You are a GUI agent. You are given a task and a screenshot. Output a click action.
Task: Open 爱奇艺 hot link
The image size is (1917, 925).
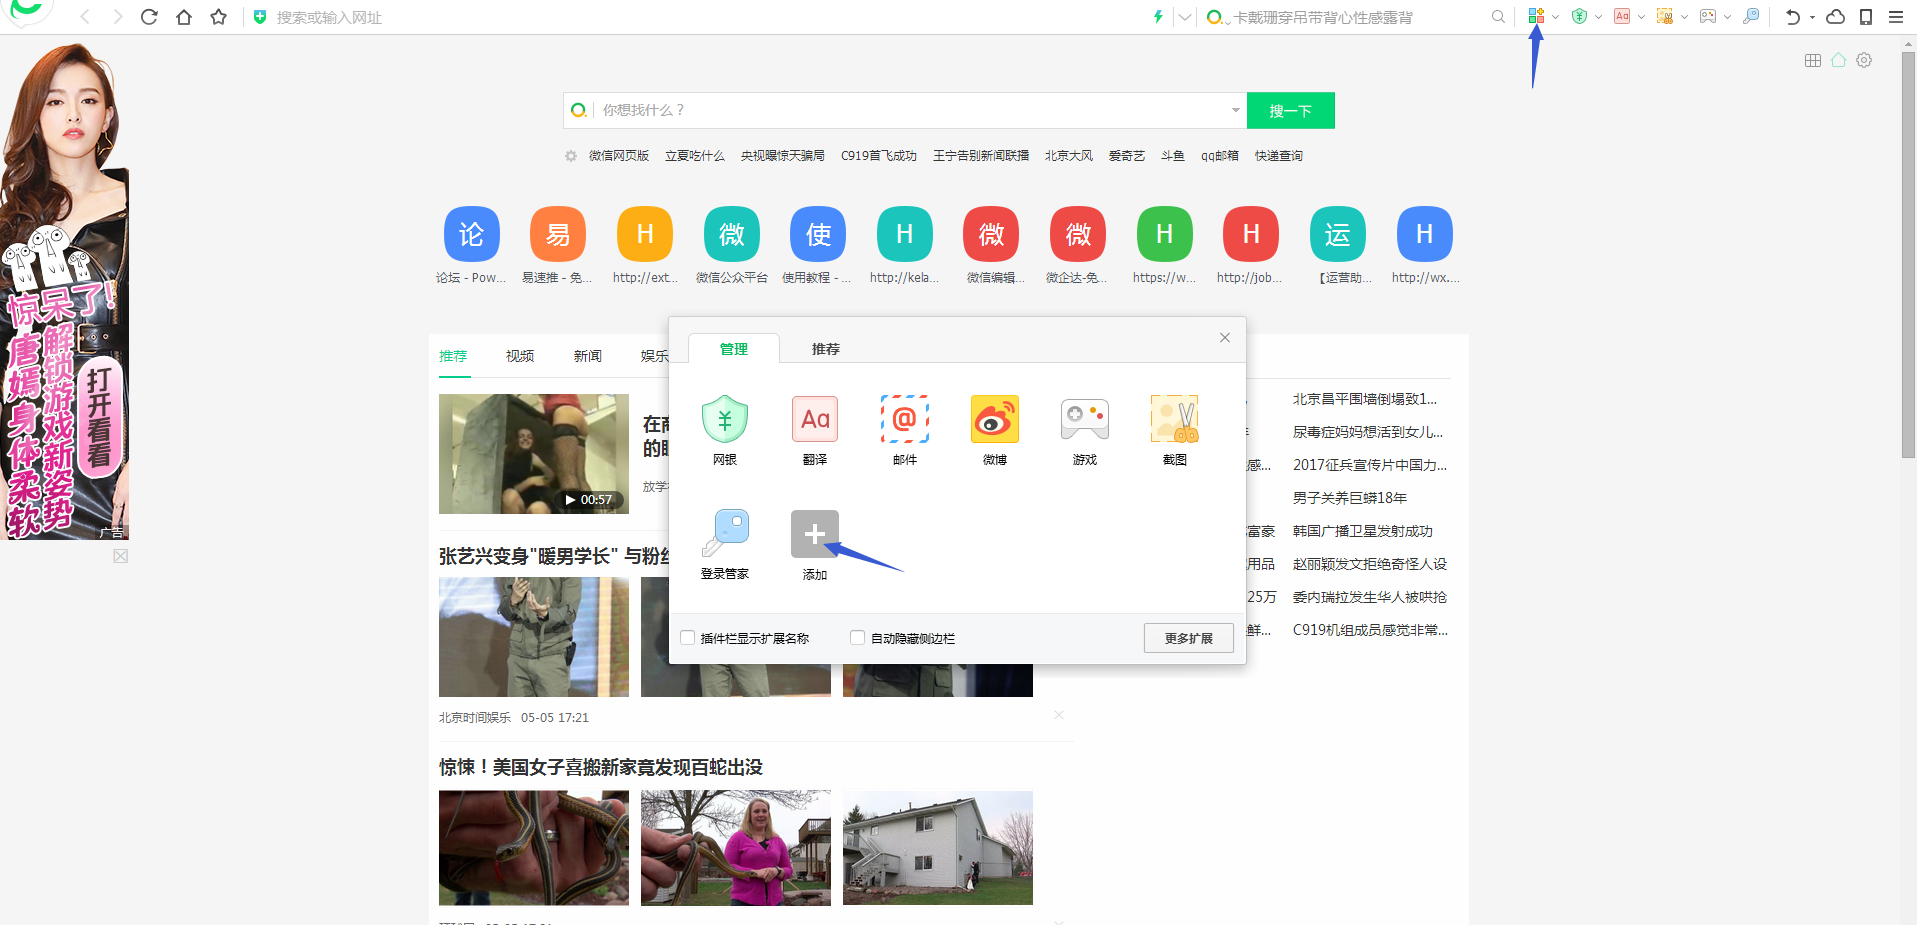point(1127,156)
